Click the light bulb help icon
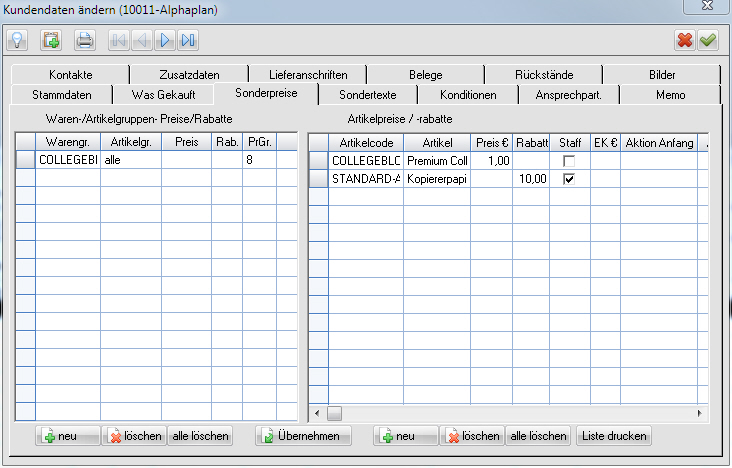Viewport: 732px width, 468px height. (17, 40)
